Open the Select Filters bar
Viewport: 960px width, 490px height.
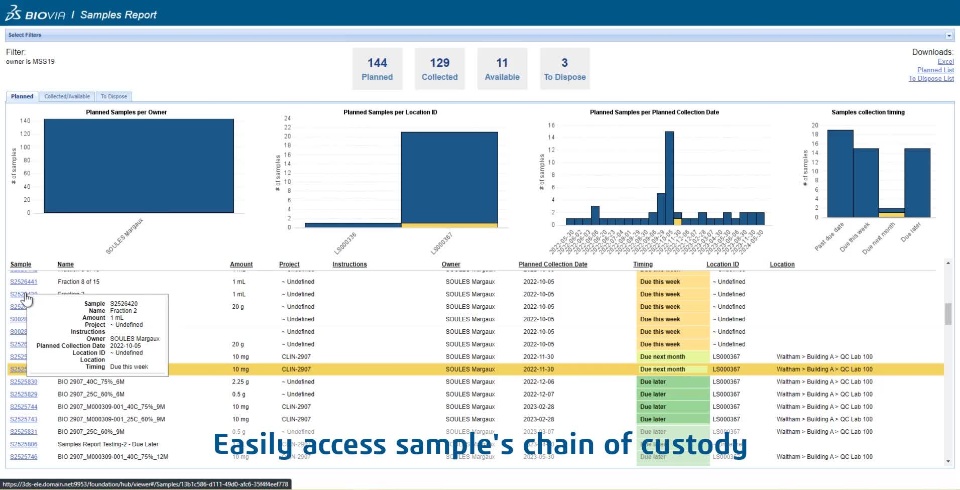pyautogui.click(x=479, y=36)
